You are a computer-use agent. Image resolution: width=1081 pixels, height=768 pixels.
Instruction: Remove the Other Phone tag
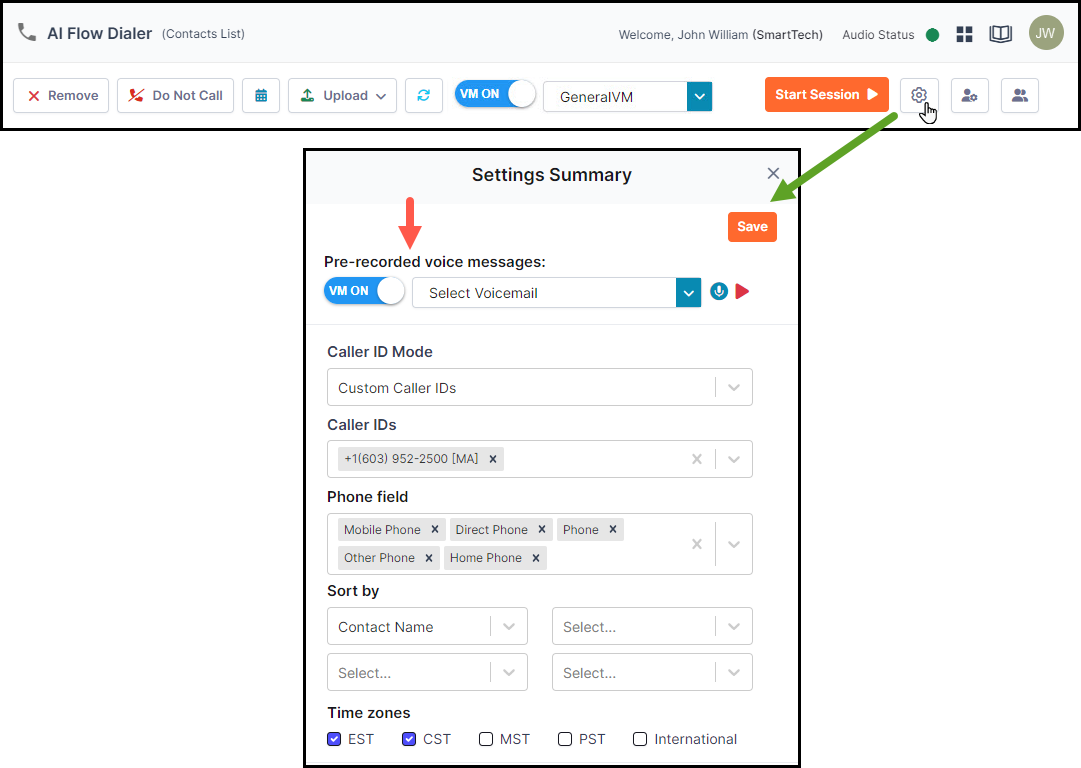click(429, 558)
